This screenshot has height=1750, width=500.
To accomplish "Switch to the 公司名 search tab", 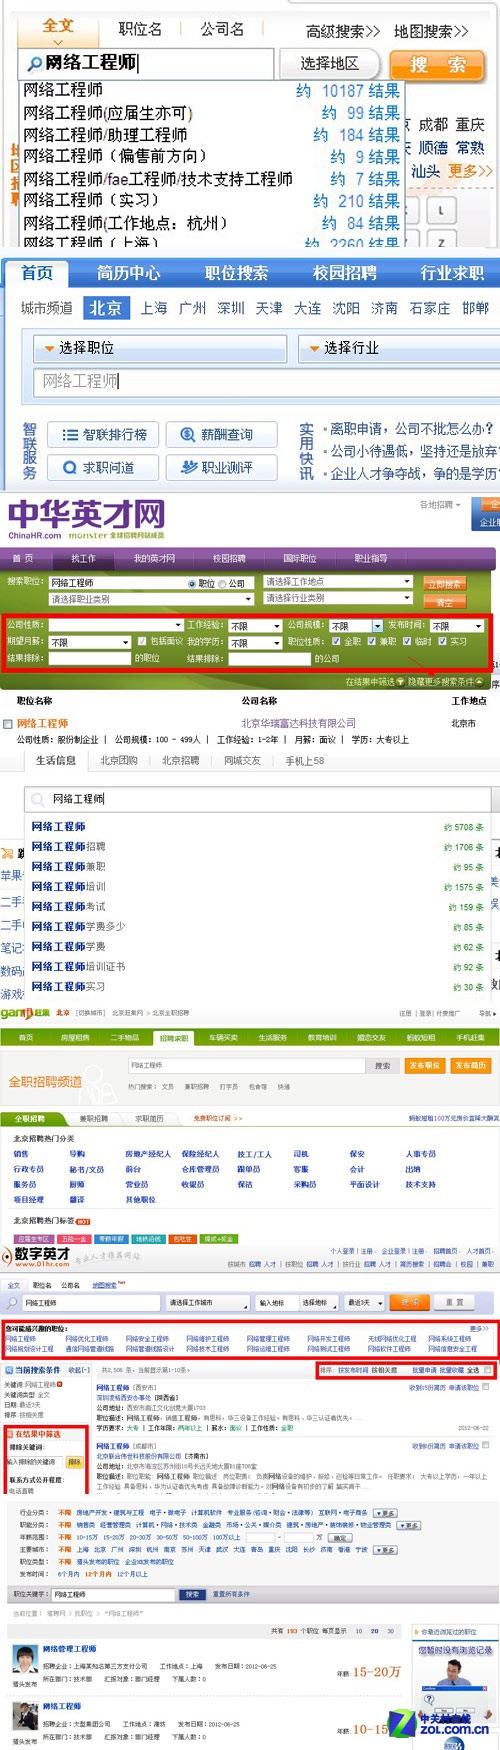I will pos(222,30).
